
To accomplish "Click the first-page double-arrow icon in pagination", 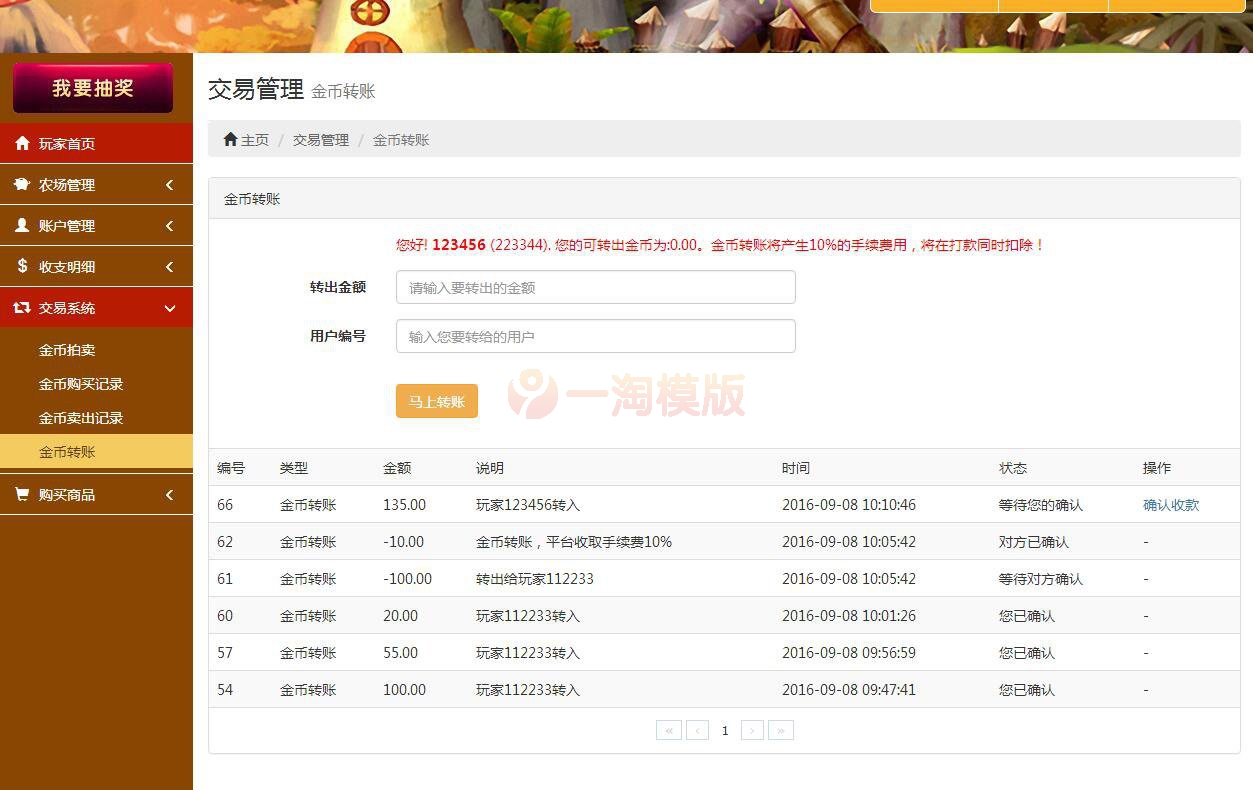I will [x=668, y=730].
